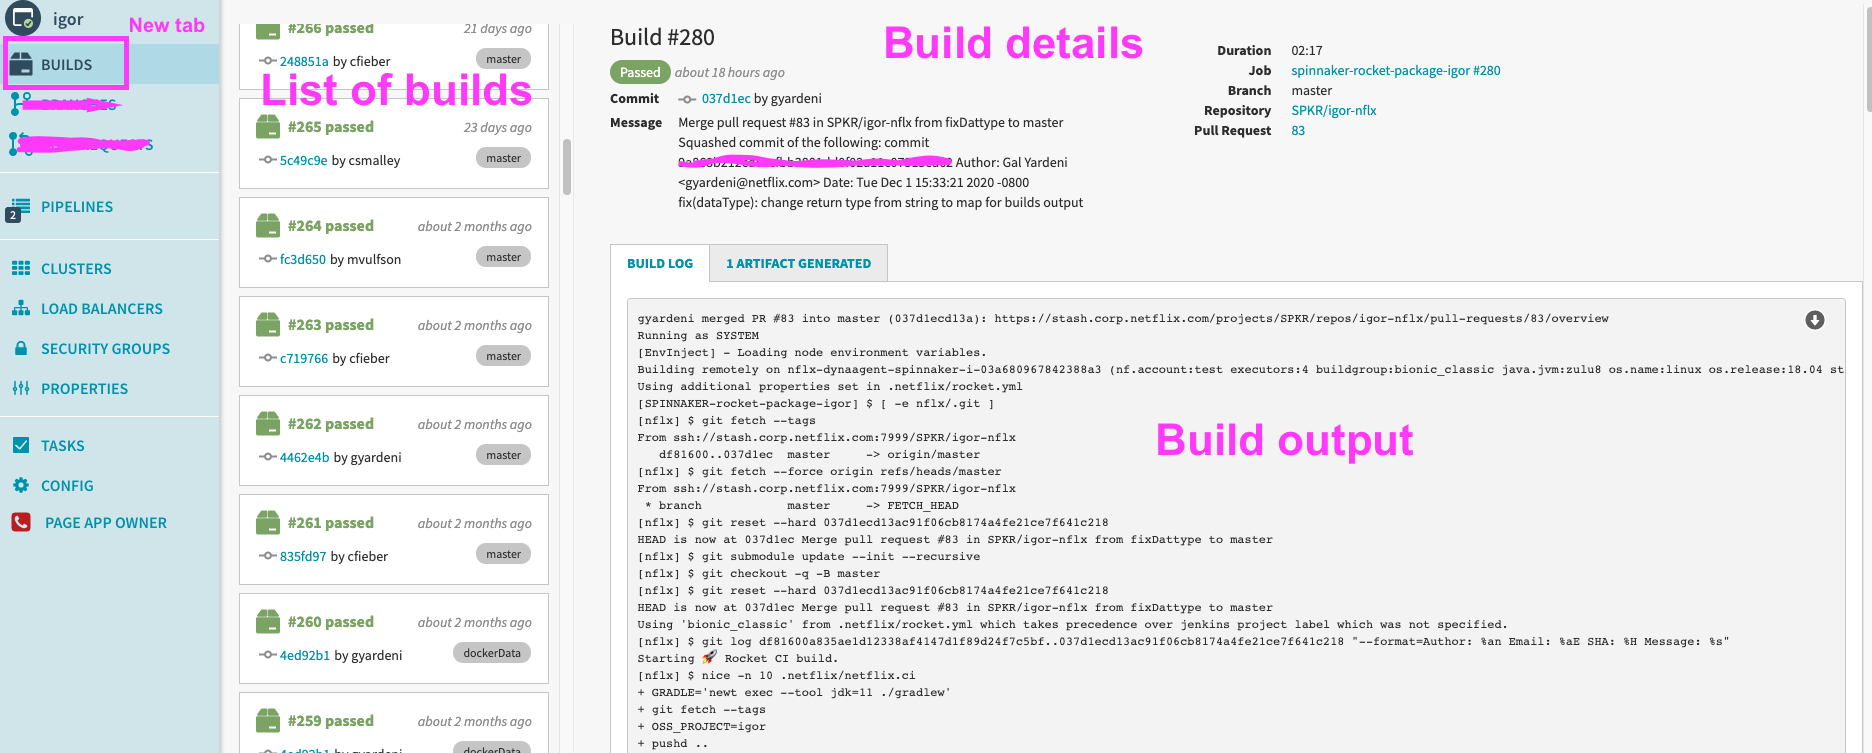Select the Build Log tab

click(x=660, y=264)
